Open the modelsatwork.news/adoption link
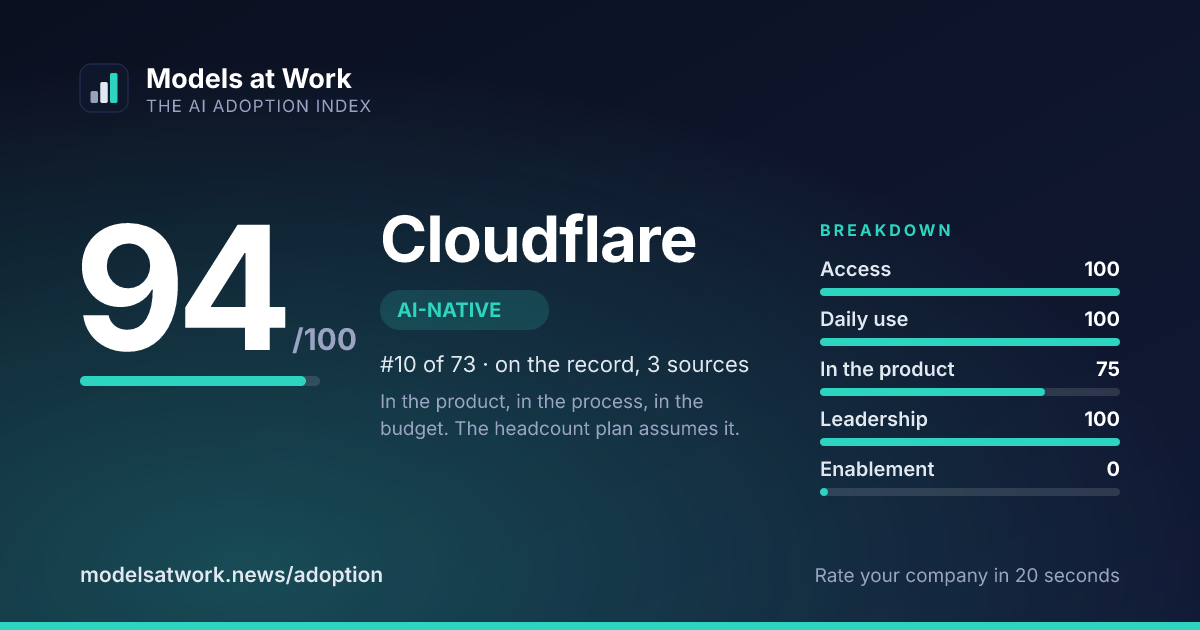The width and height of the screenshot is (1200, 630). pos(231,575)
